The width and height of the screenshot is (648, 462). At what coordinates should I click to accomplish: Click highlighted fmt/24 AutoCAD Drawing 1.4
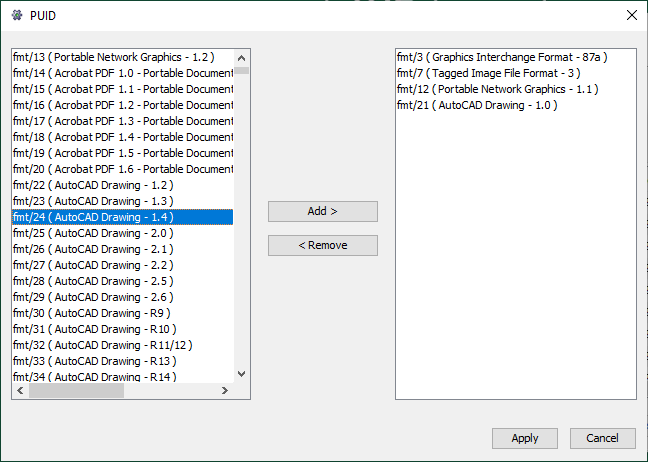(x=123, y=217)
